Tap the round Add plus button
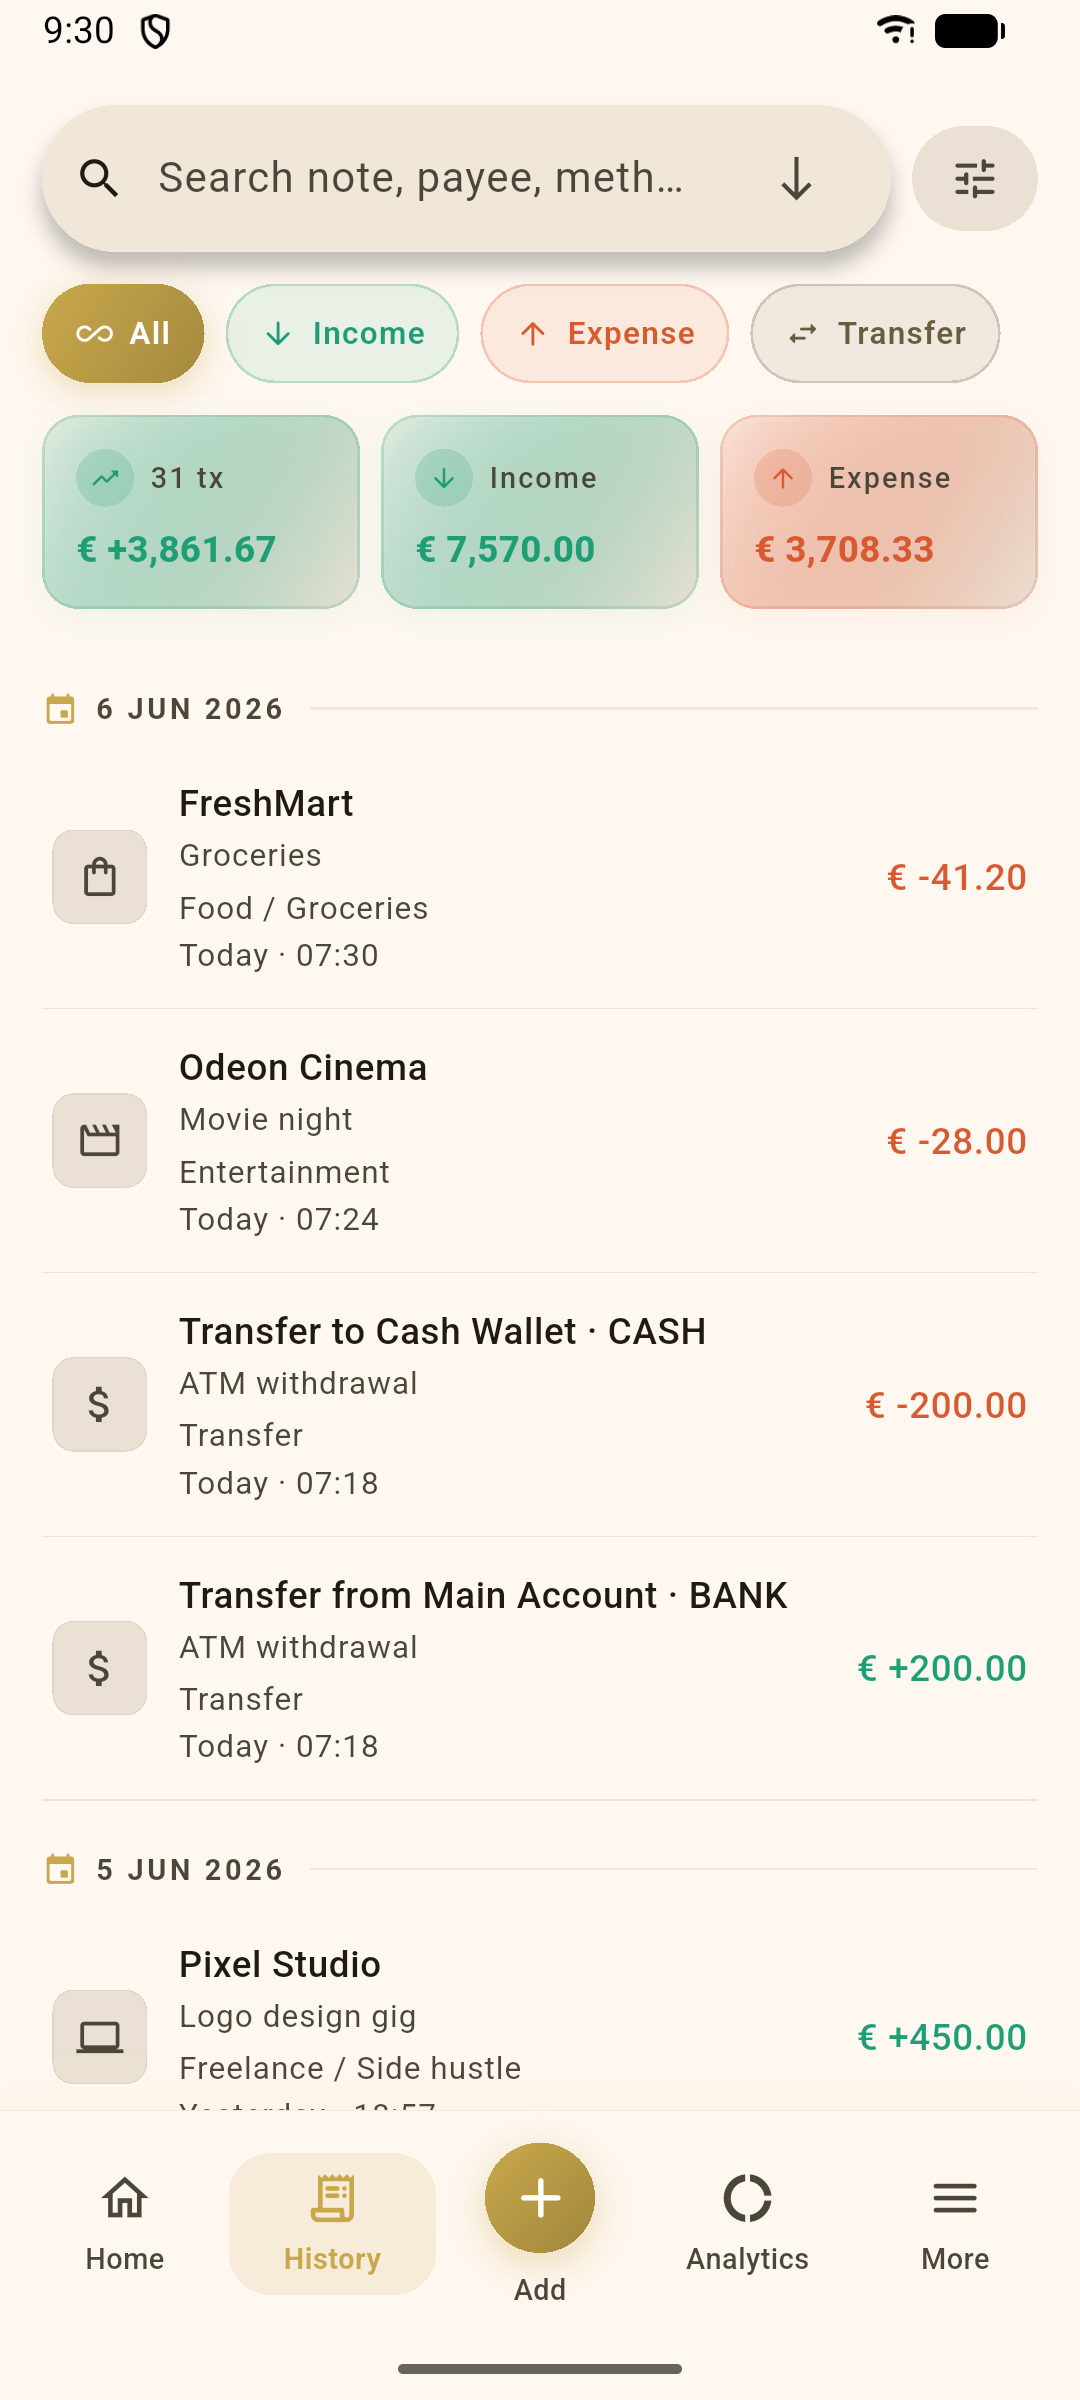This screenshot has width=1080, height=2400. coord(540,2198)
